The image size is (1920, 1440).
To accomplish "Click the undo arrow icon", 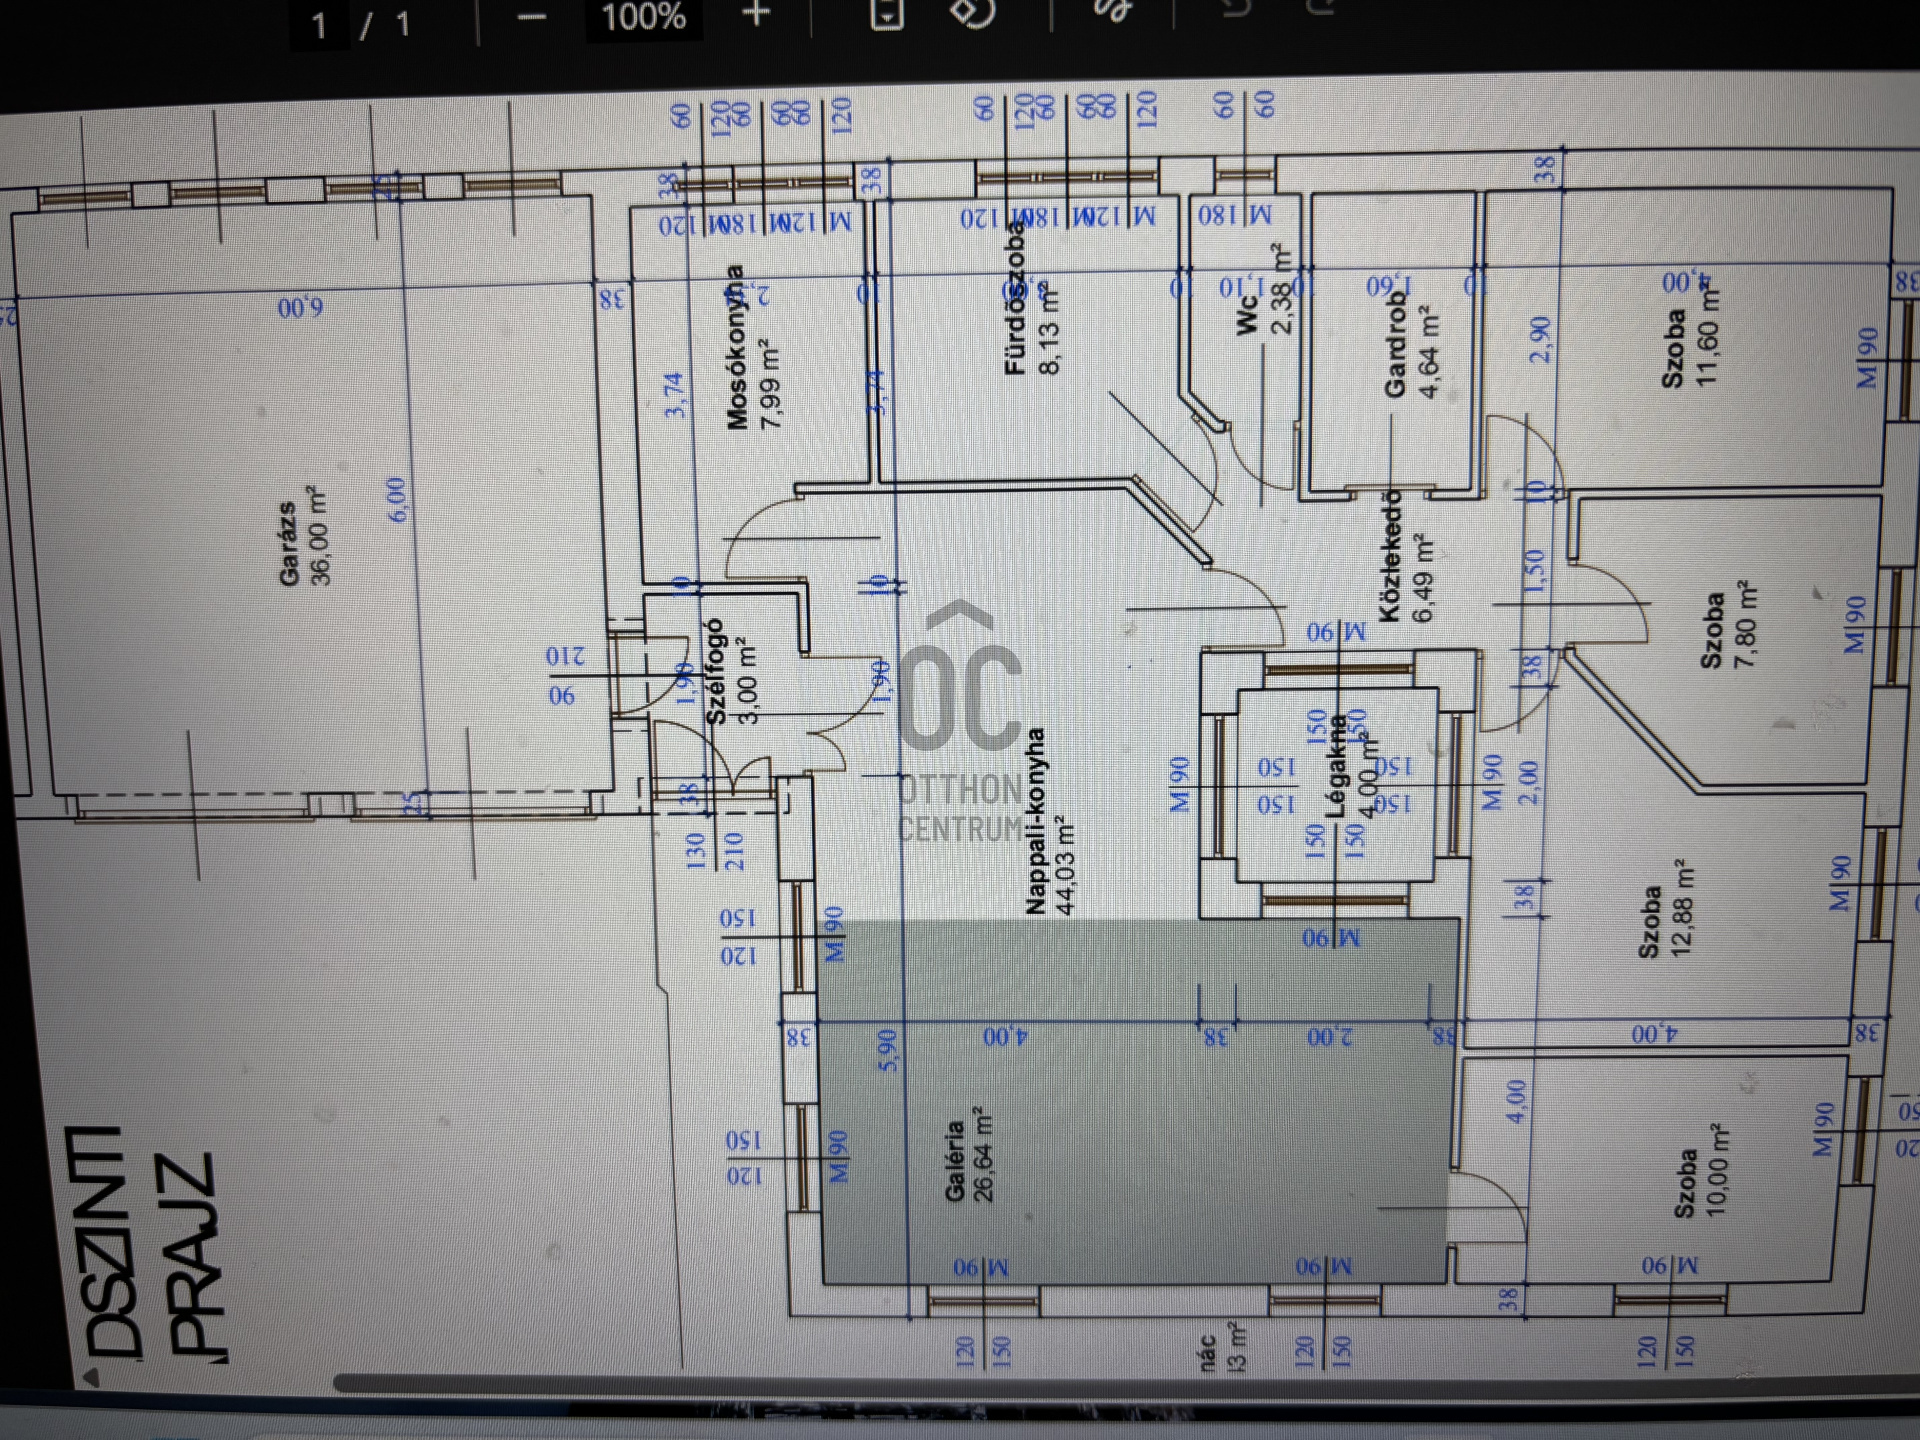I will pos(1237,8).
